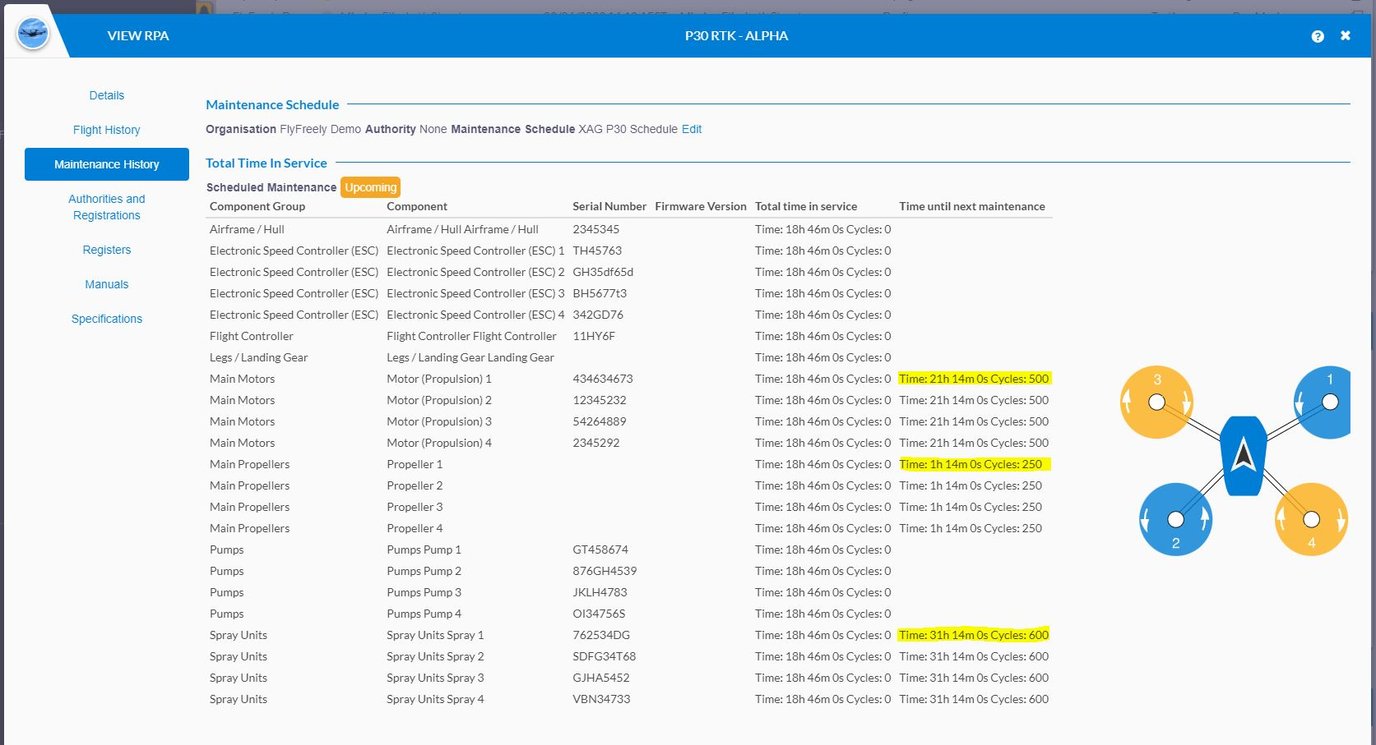1376x745 pixels.
Task: Select motor 2 in the drone diagram
Action: tap(1176, 519)
